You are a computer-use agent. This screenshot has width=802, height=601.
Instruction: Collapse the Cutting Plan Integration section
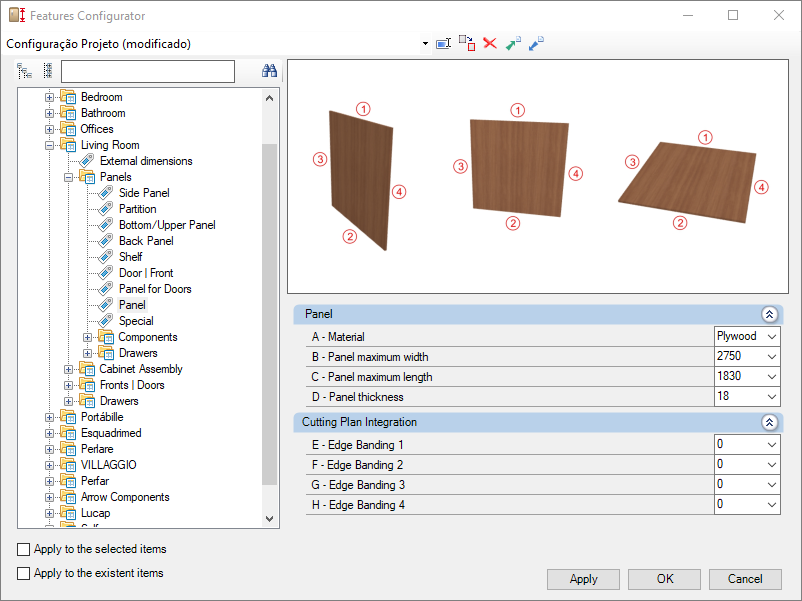tap(769, 422)
